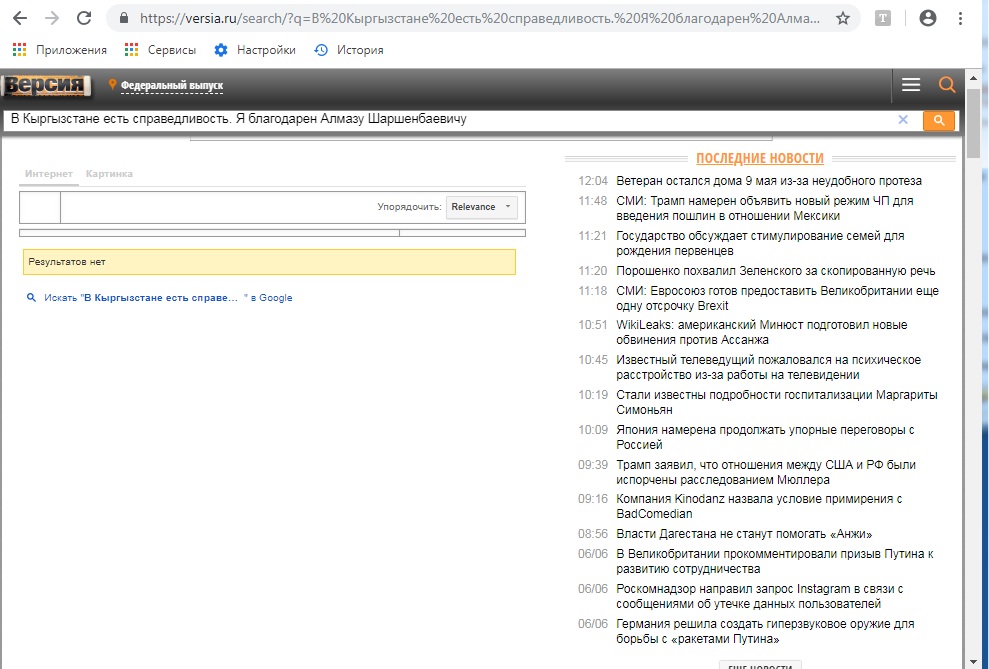Open the site hamburger menu

910,85
